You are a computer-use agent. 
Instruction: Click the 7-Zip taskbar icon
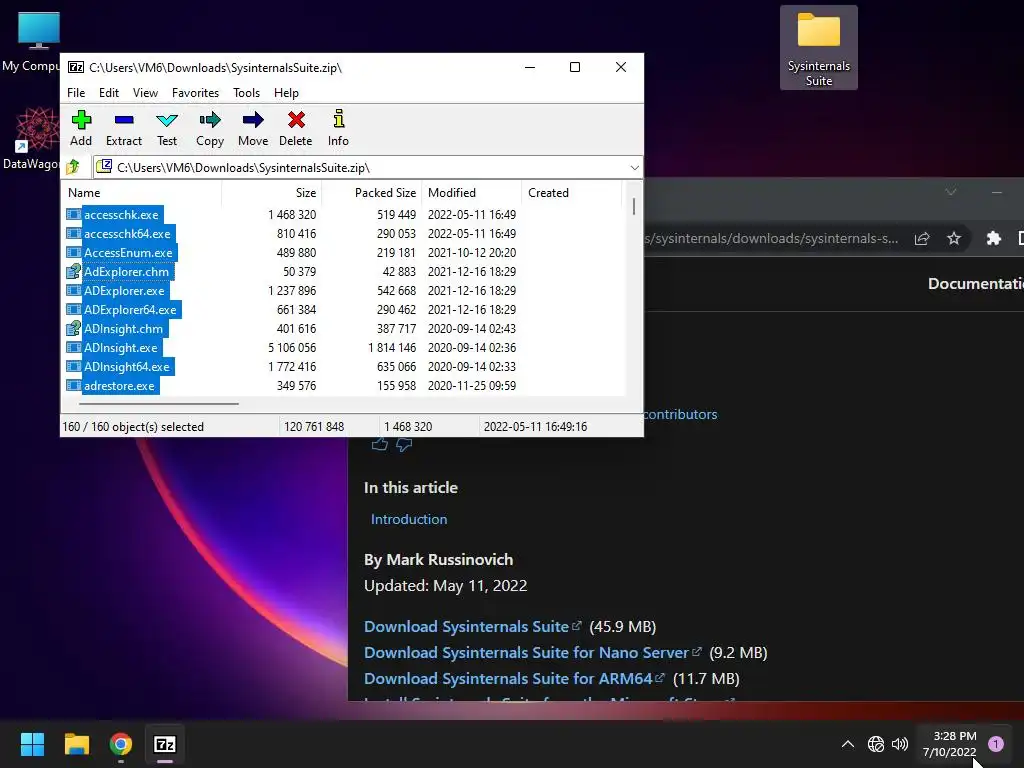[x=165, y=744]
